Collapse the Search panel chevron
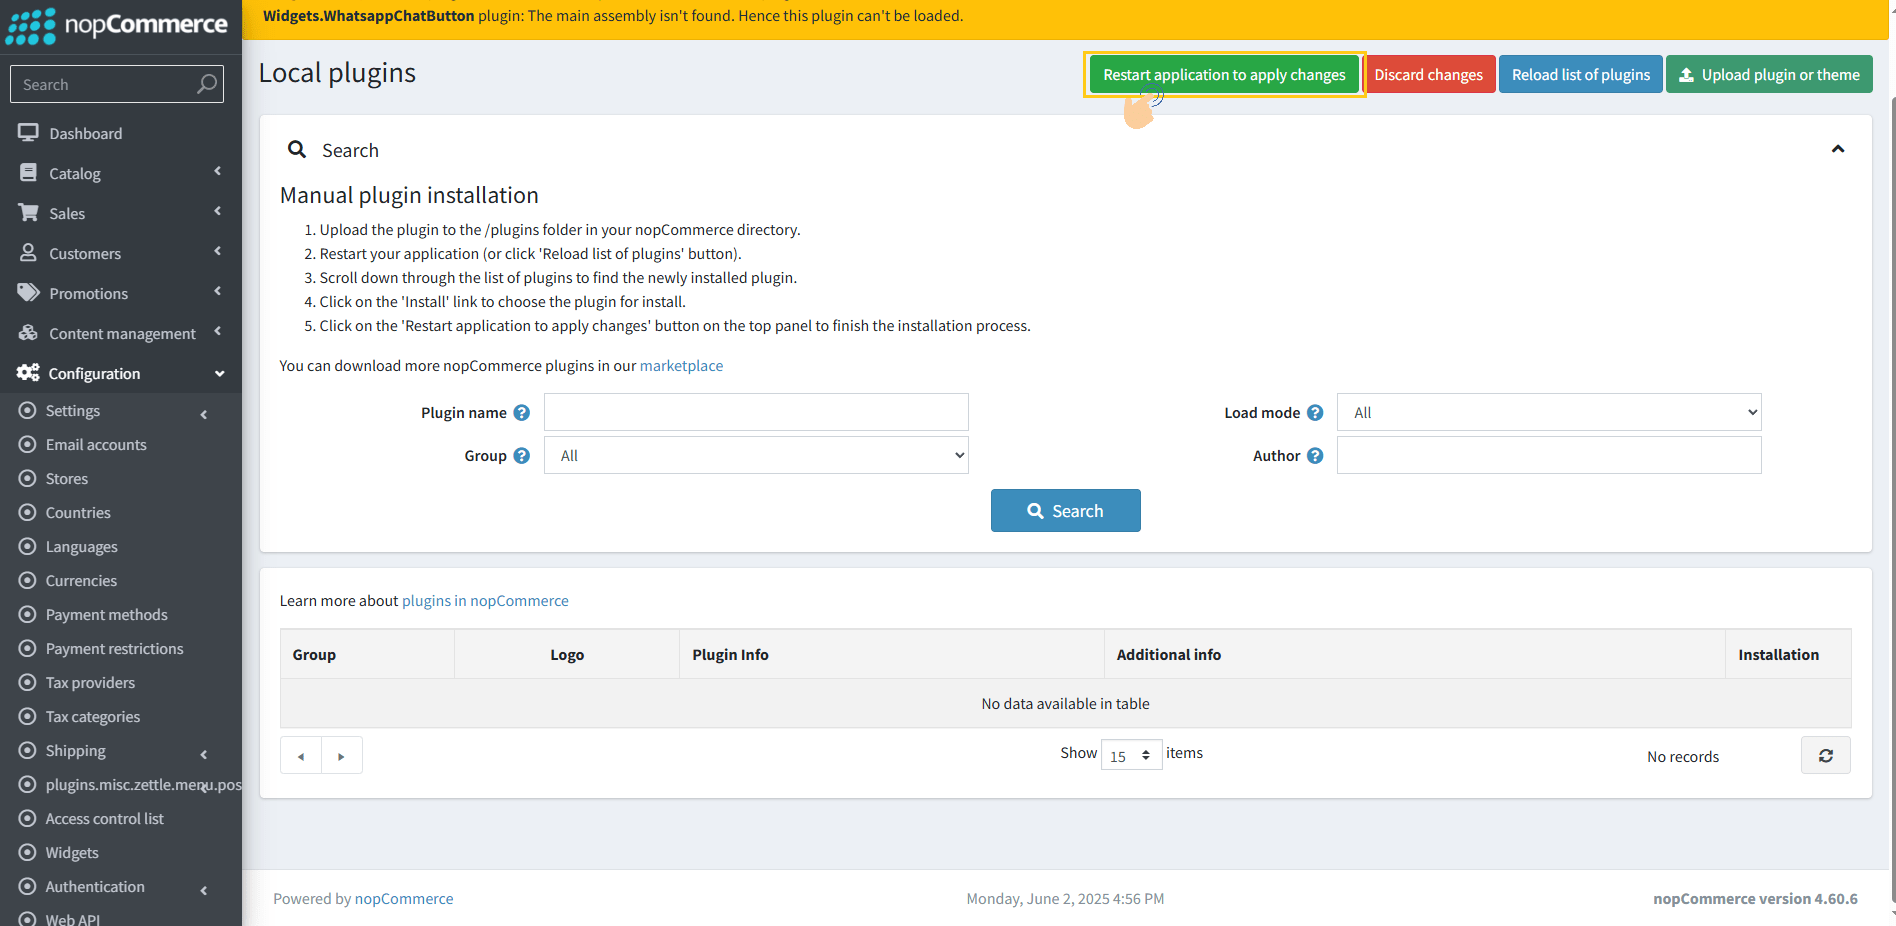Image resolution: width=1896 pixels, height=926 pixels. pos(1837,149)
